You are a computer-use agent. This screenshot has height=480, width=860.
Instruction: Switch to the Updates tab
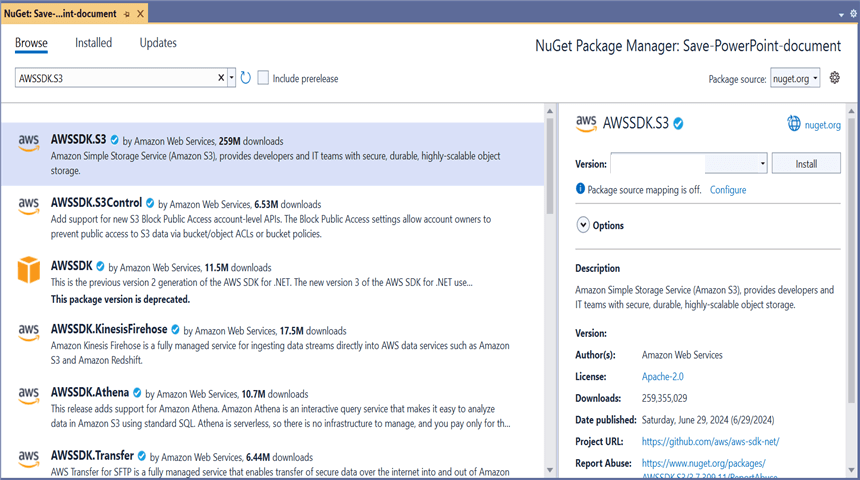click(x=158, y=43)
